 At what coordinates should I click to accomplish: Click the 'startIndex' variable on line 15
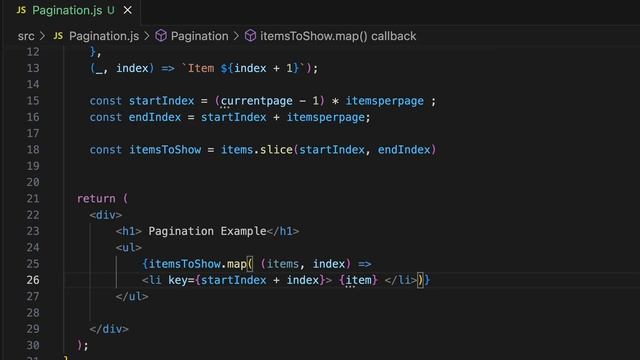[x=162, y=101]
